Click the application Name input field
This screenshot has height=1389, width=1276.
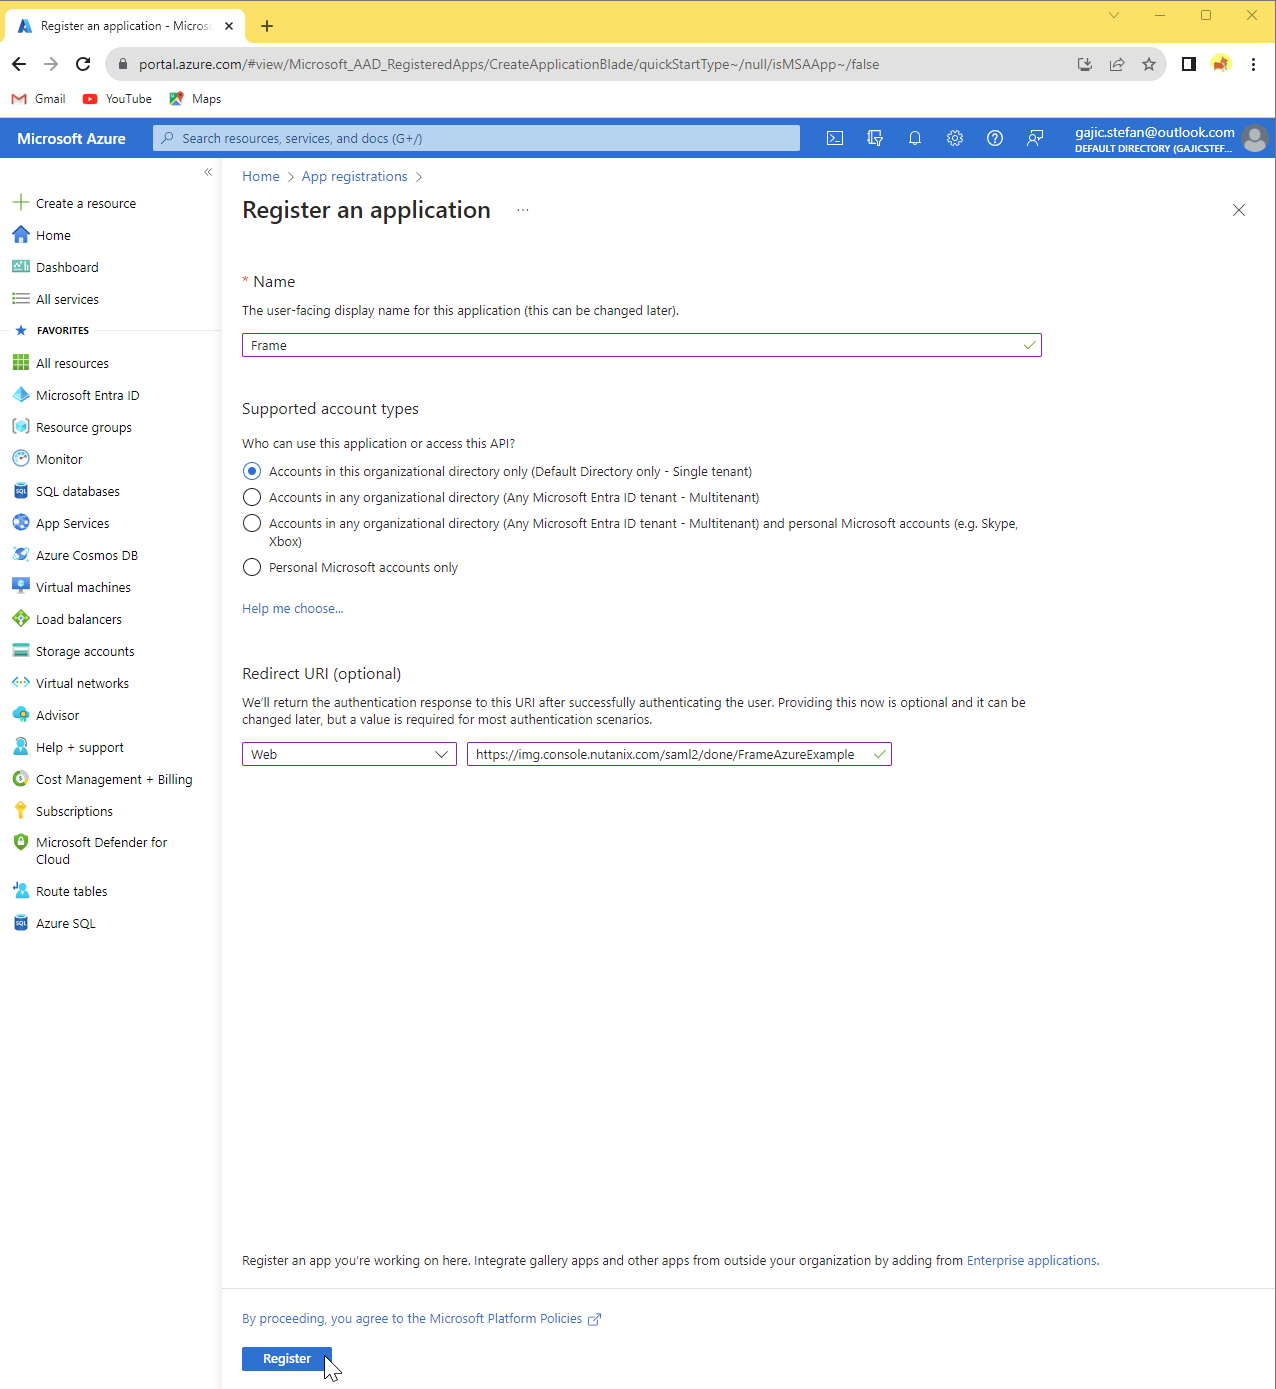tap(630, 345)
